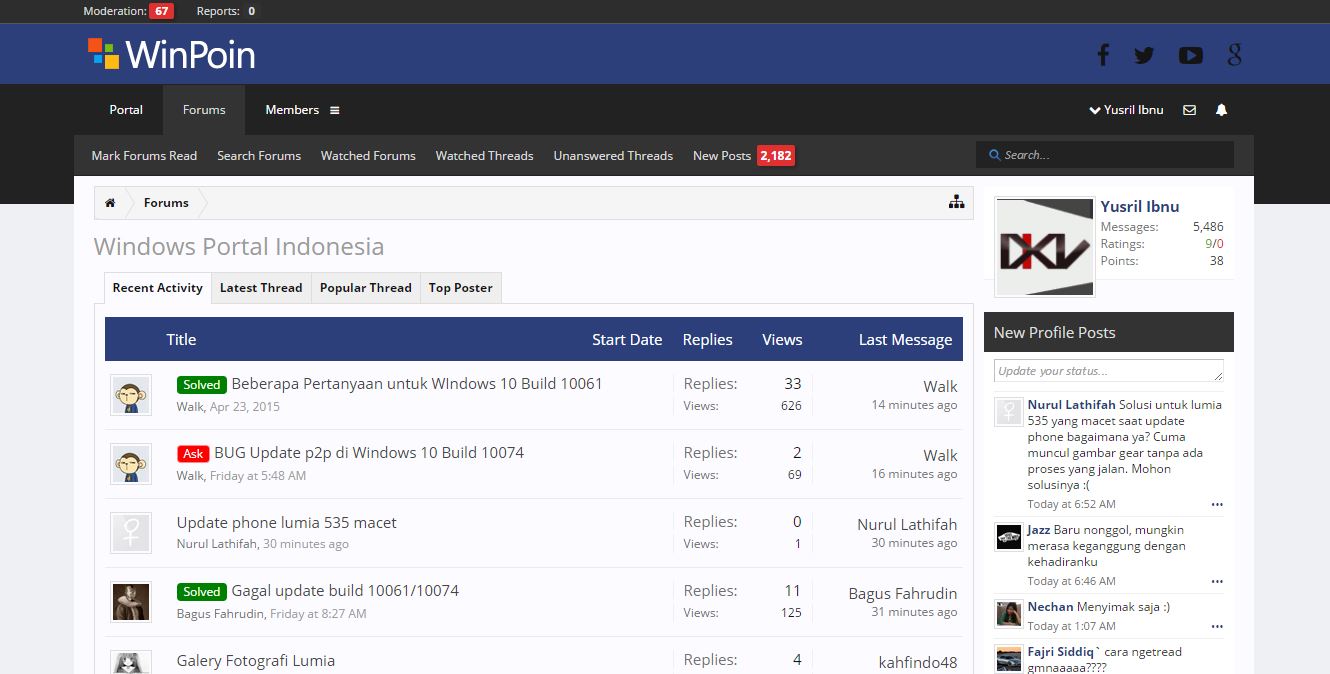The height and width of the screenshot is (674, 1330).
Task: Click the Update your status field
Action: (x=1108, y=371)
